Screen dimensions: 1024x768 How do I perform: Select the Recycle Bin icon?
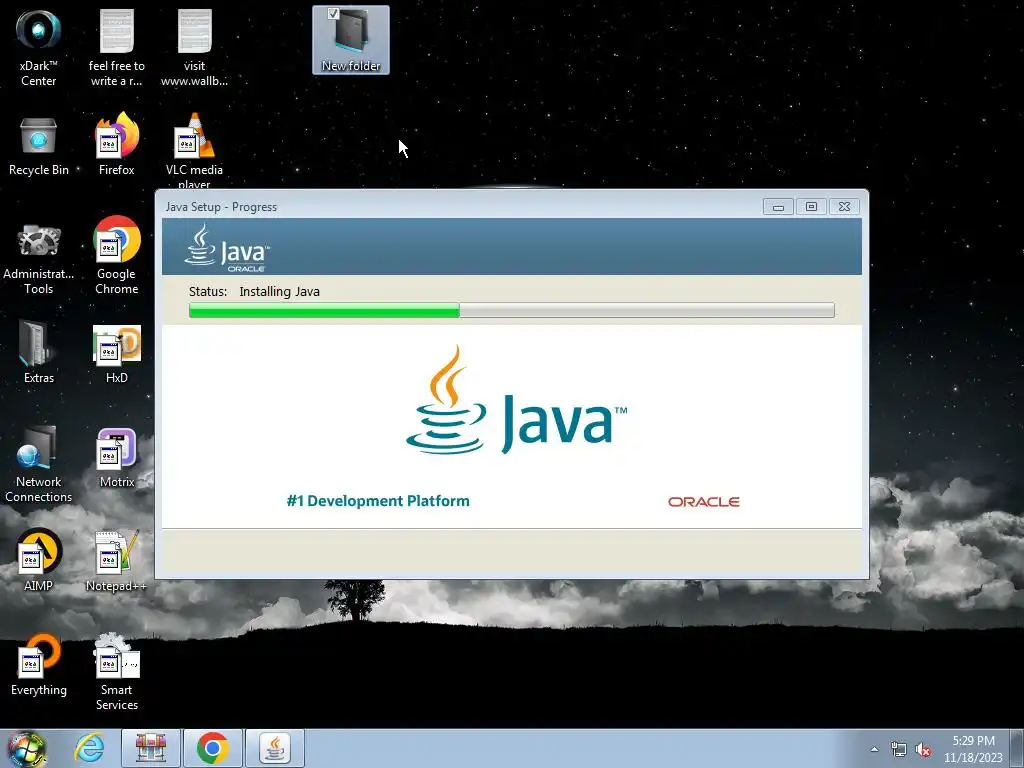pos(39,146)
